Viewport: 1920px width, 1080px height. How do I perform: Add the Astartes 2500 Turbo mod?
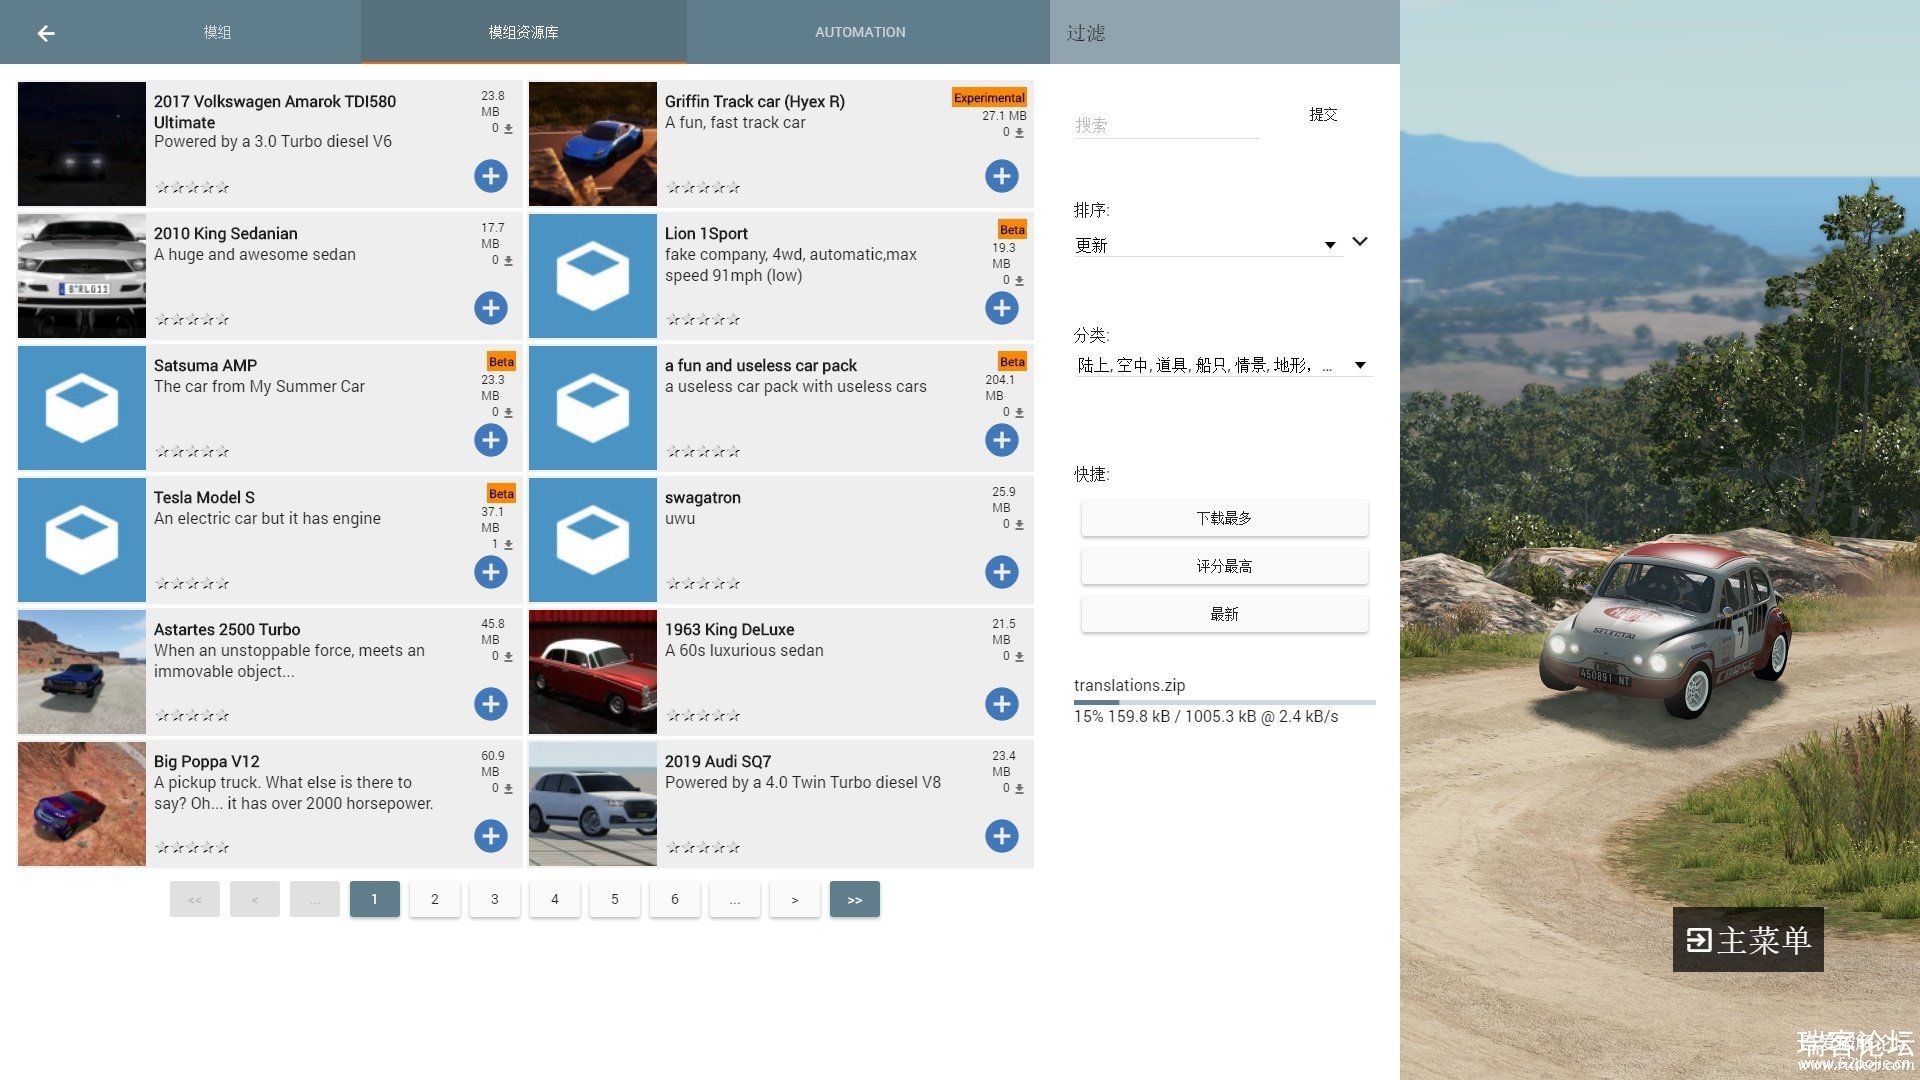(490, 704)
